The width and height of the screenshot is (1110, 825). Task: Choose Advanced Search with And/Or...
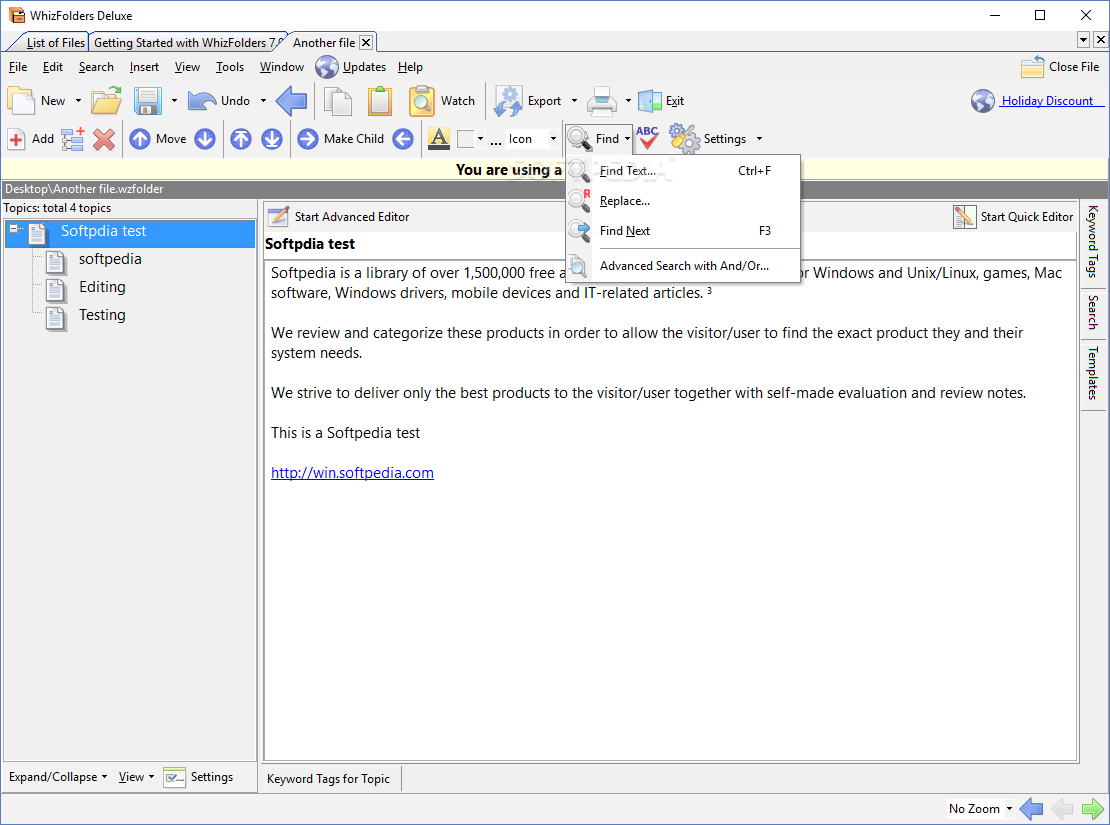tap(683, 266)
